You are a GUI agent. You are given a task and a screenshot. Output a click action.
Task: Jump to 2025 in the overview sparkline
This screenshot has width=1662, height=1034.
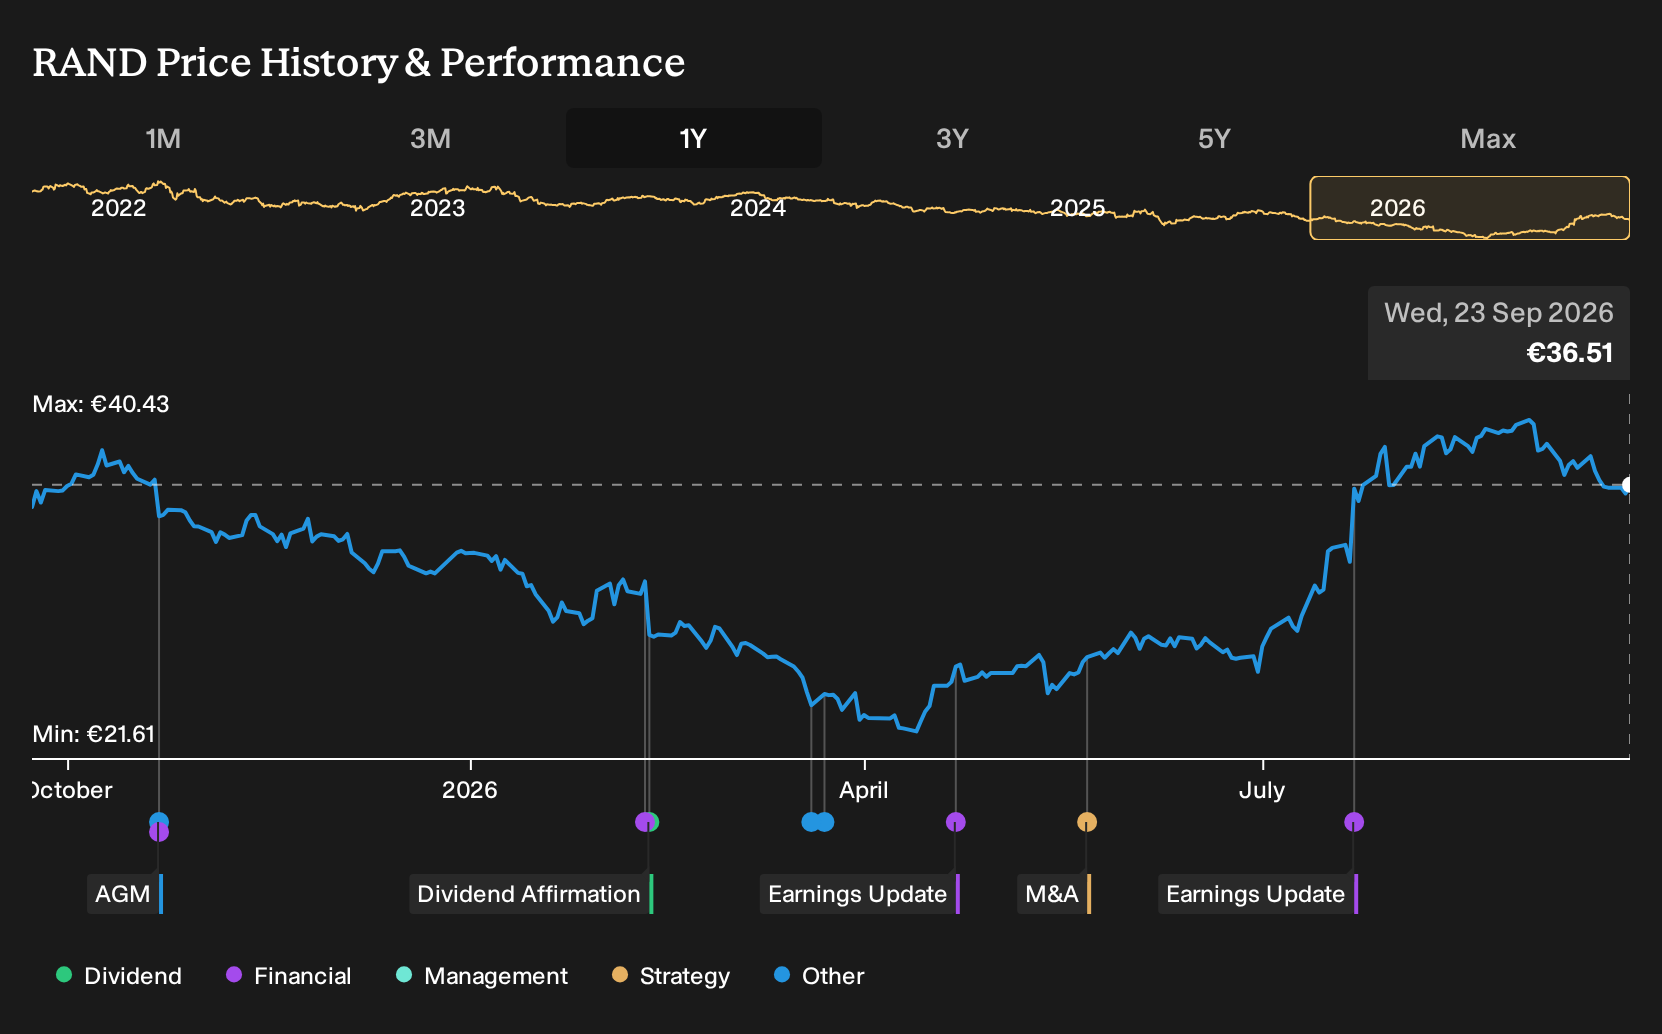coord(1077,208)
